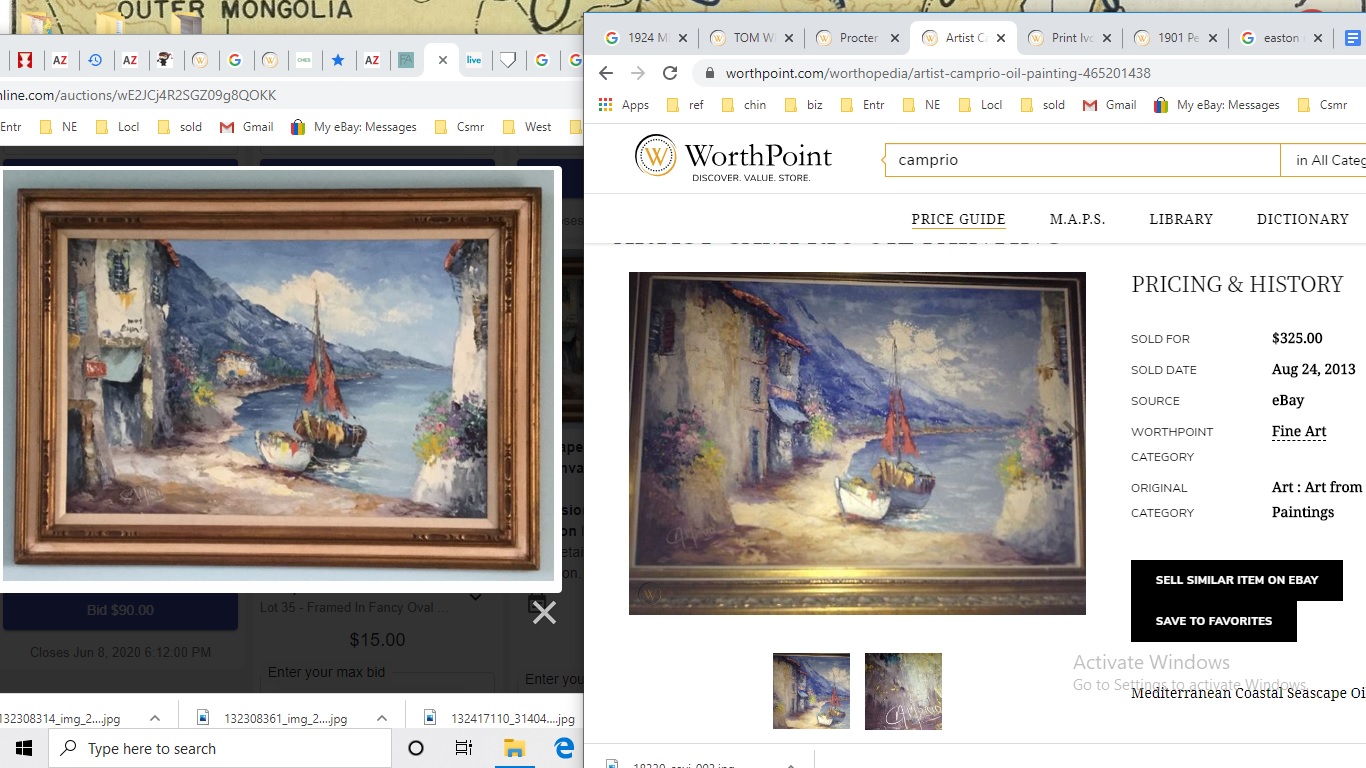The width and height of the screenshot is (1366, 768).
Task: Open the 132417110_31404 jpg download
Action: (x=502, y=718)
